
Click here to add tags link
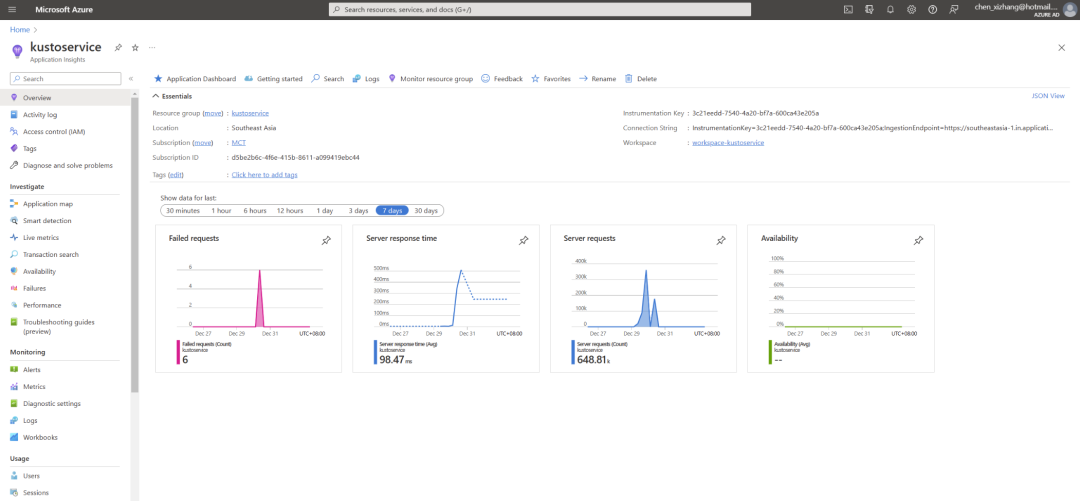point(264,175)
